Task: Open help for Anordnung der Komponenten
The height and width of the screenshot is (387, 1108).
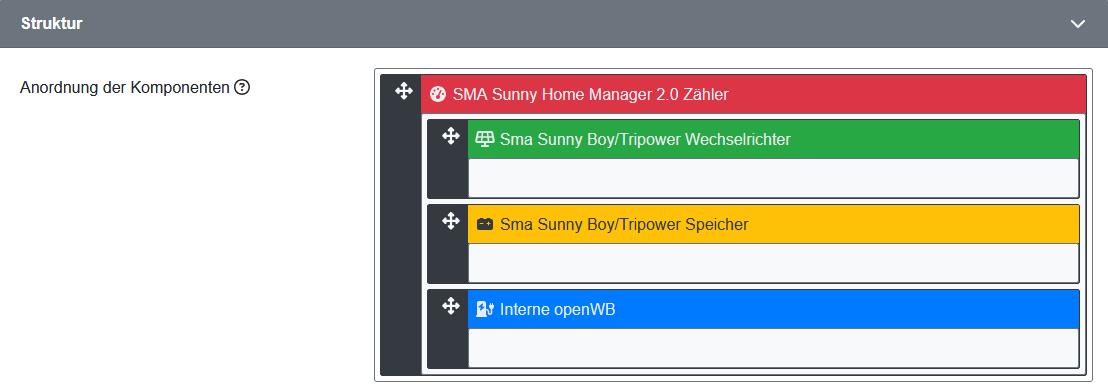Action: coord(242,88)
